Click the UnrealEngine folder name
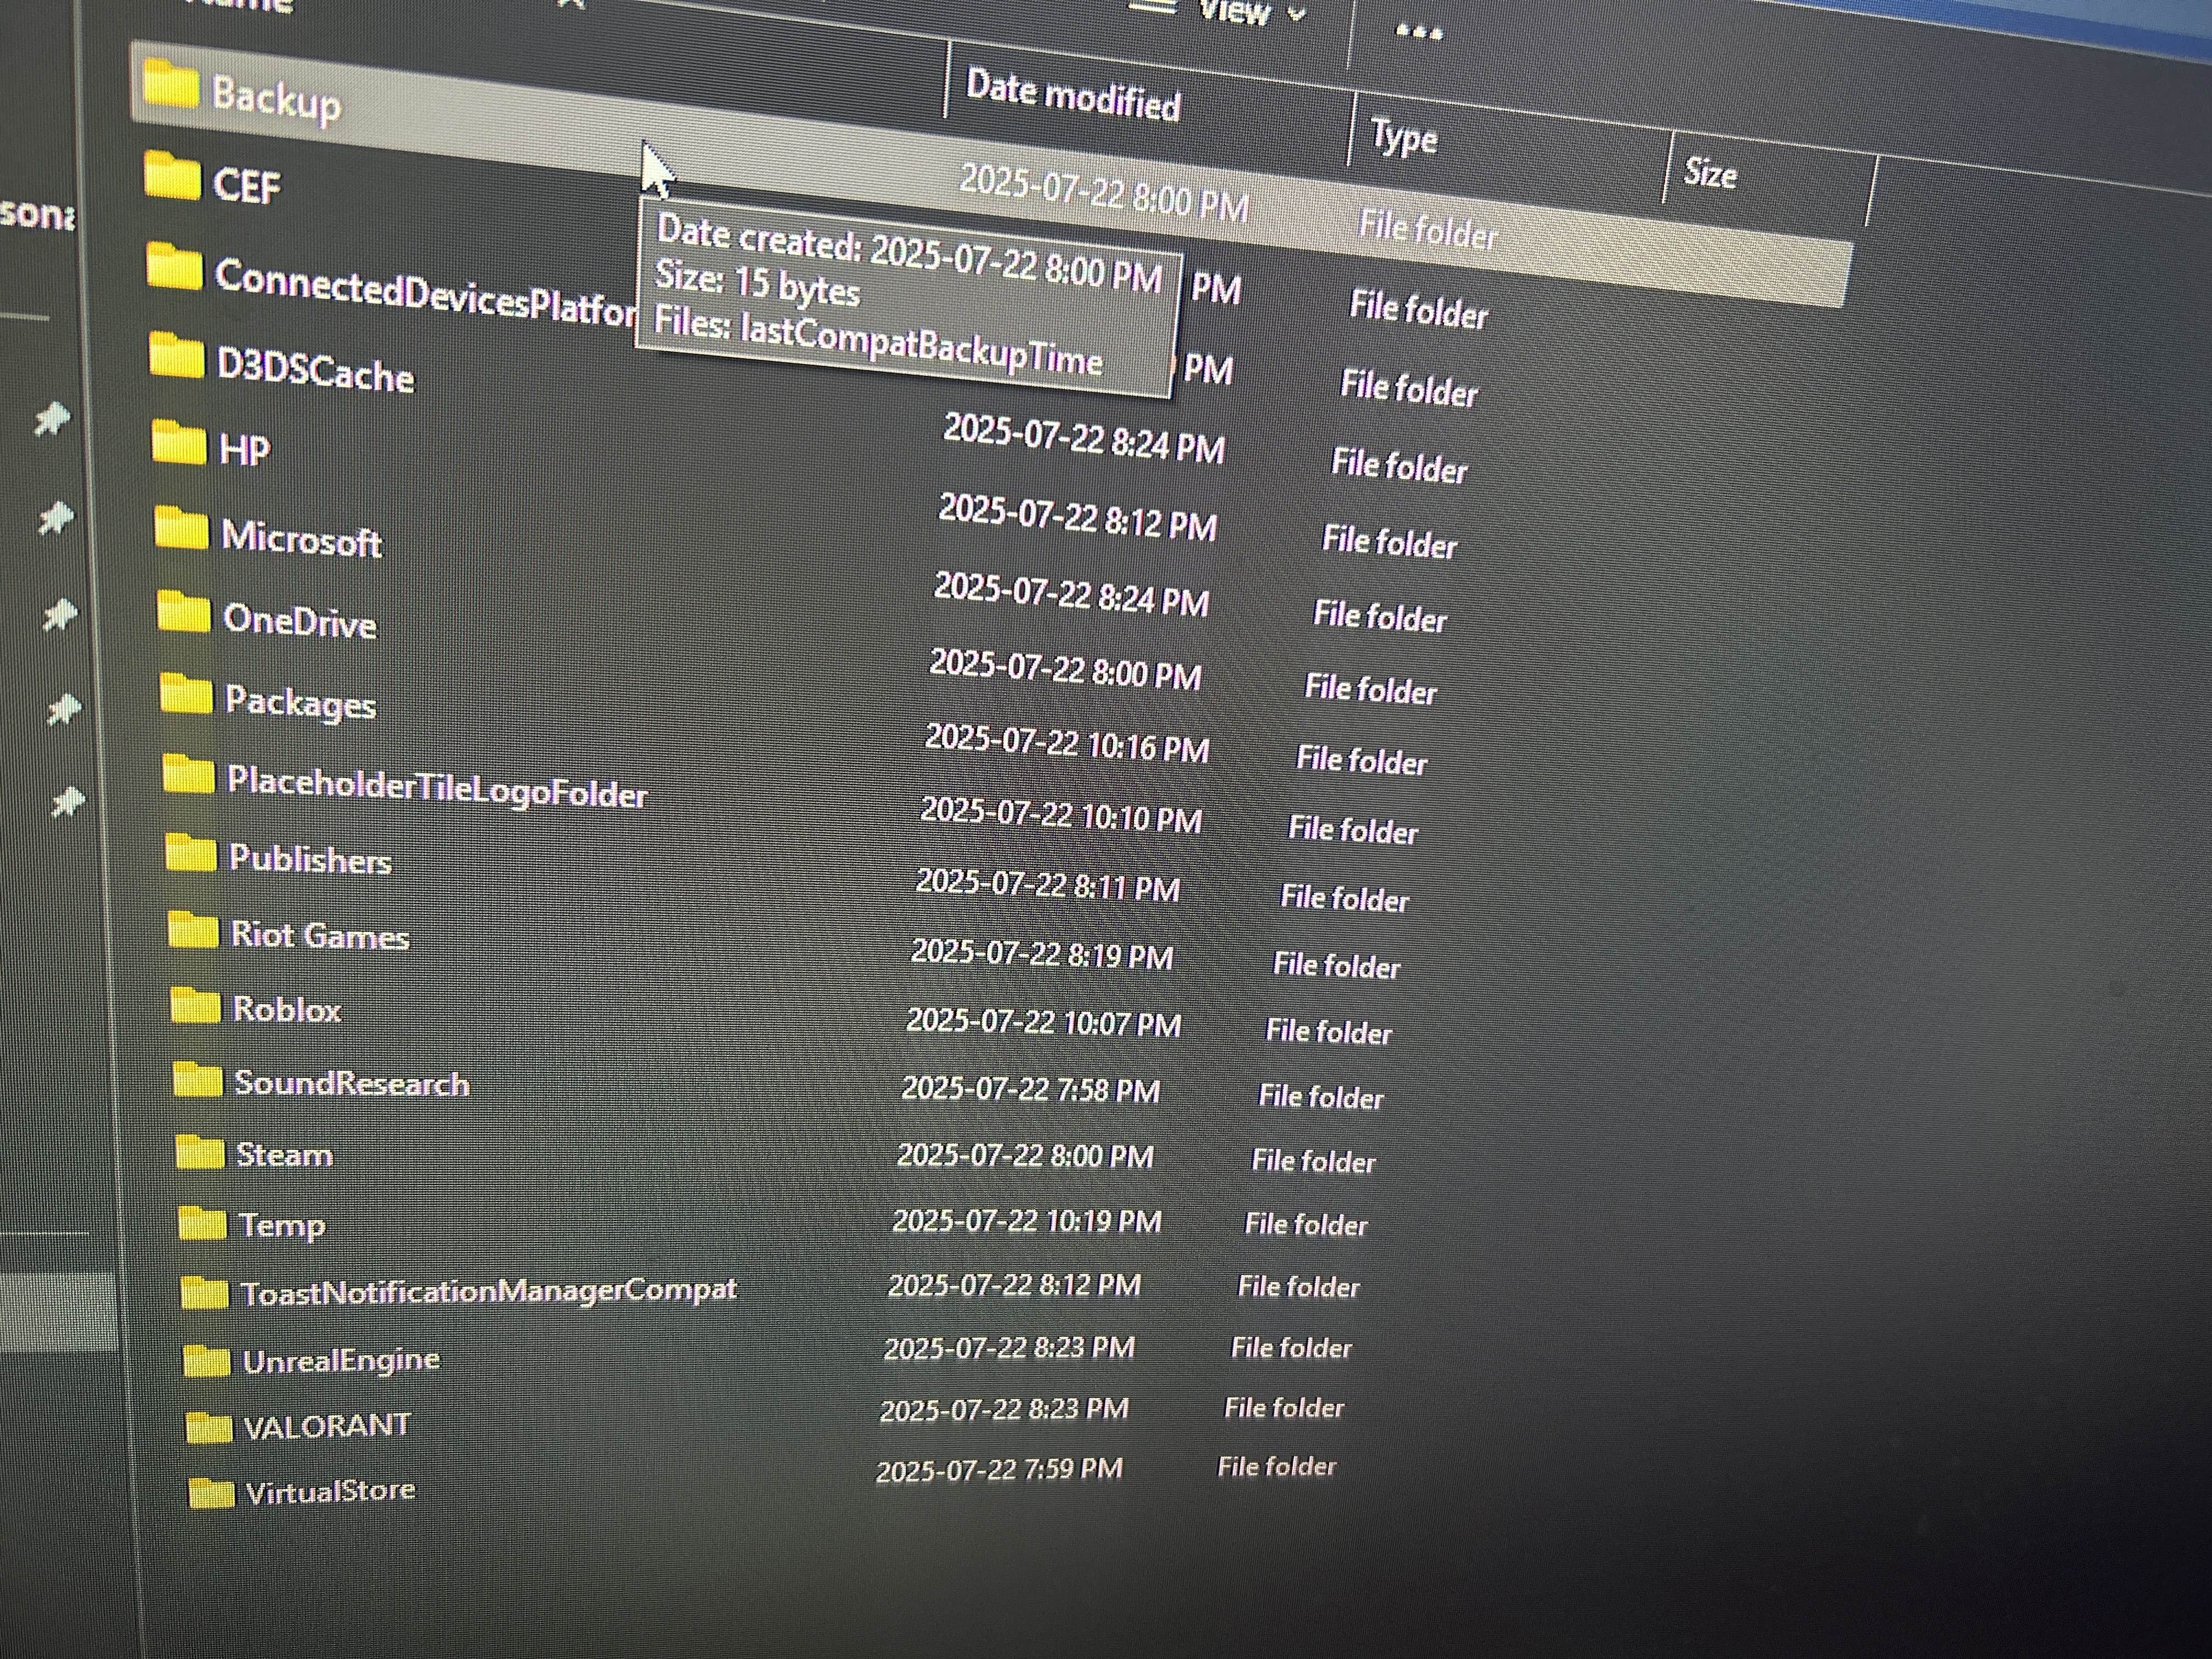The height and width of the screenshot is (1659, 2212). point(341,1361)
